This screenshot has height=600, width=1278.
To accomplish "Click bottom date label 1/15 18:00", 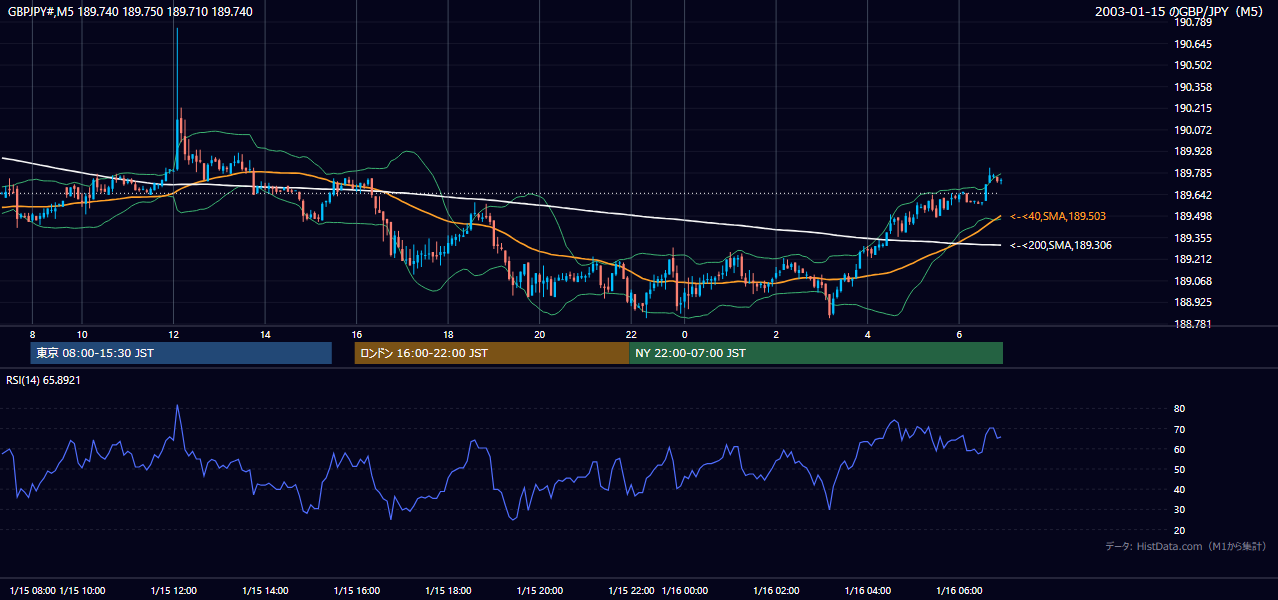I will pos(448,590).
